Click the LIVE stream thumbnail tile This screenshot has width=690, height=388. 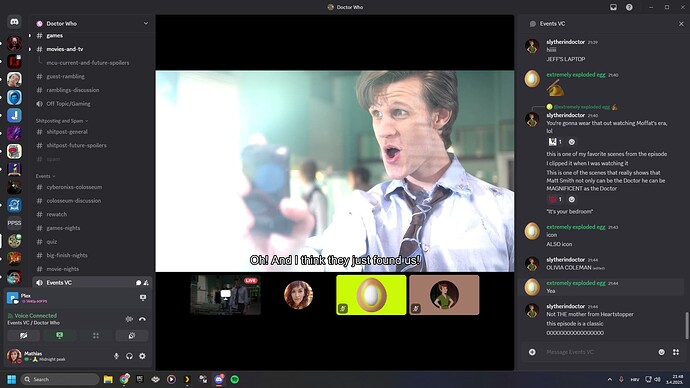pyautogui.click(x=225, y=295)
